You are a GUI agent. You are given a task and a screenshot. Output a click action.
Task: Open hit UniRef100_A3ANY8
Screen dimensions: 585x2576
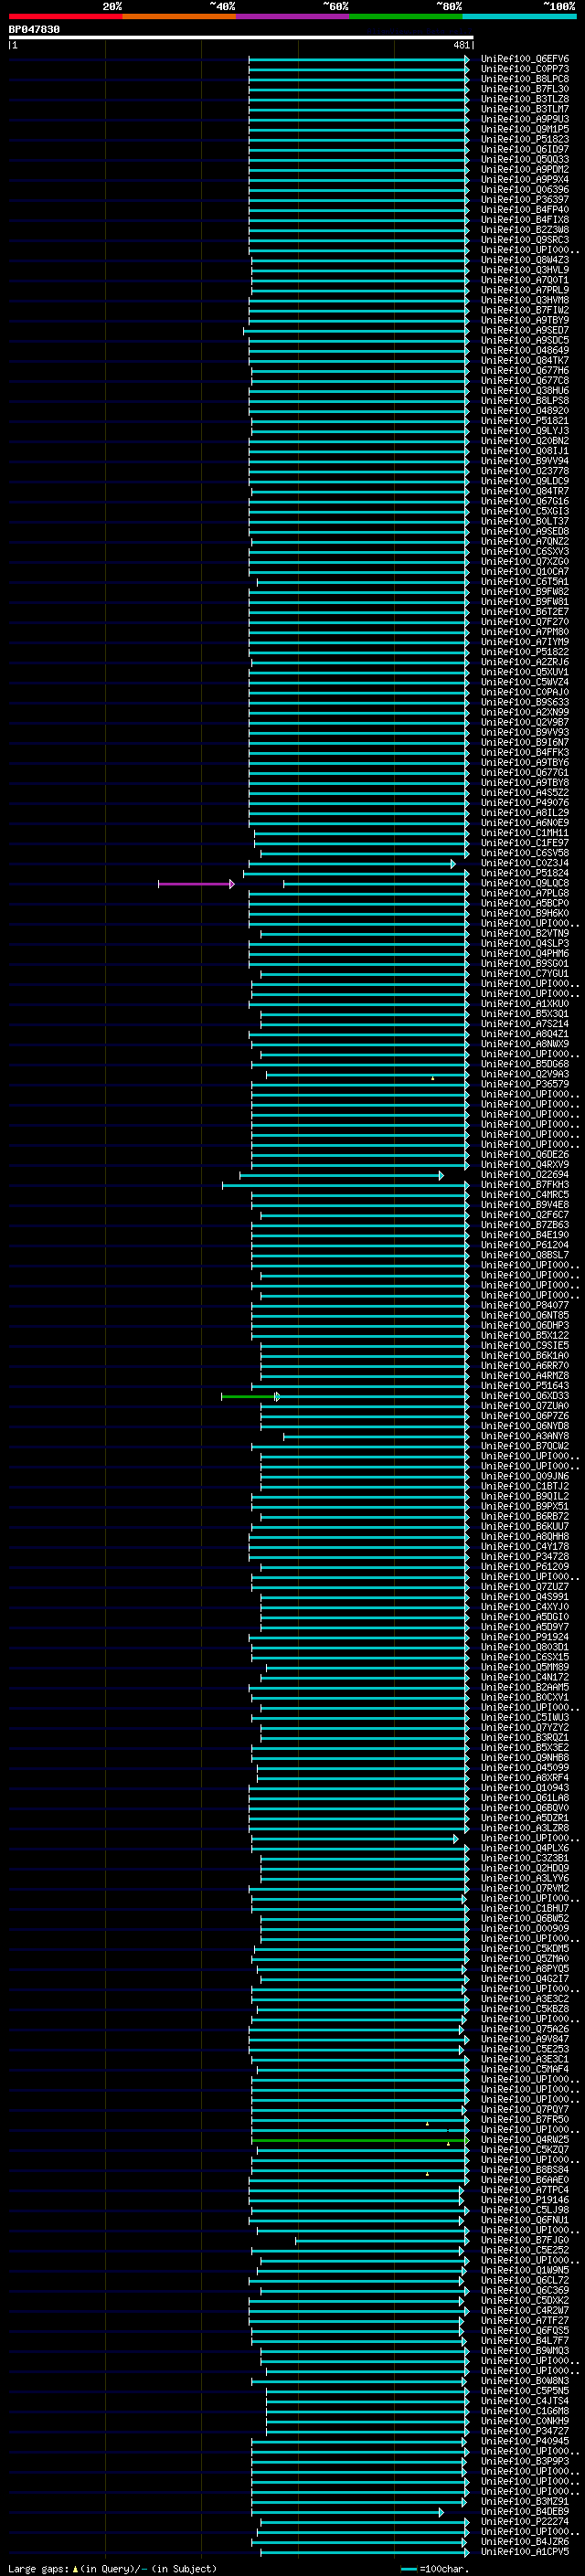coord(524,1436)
